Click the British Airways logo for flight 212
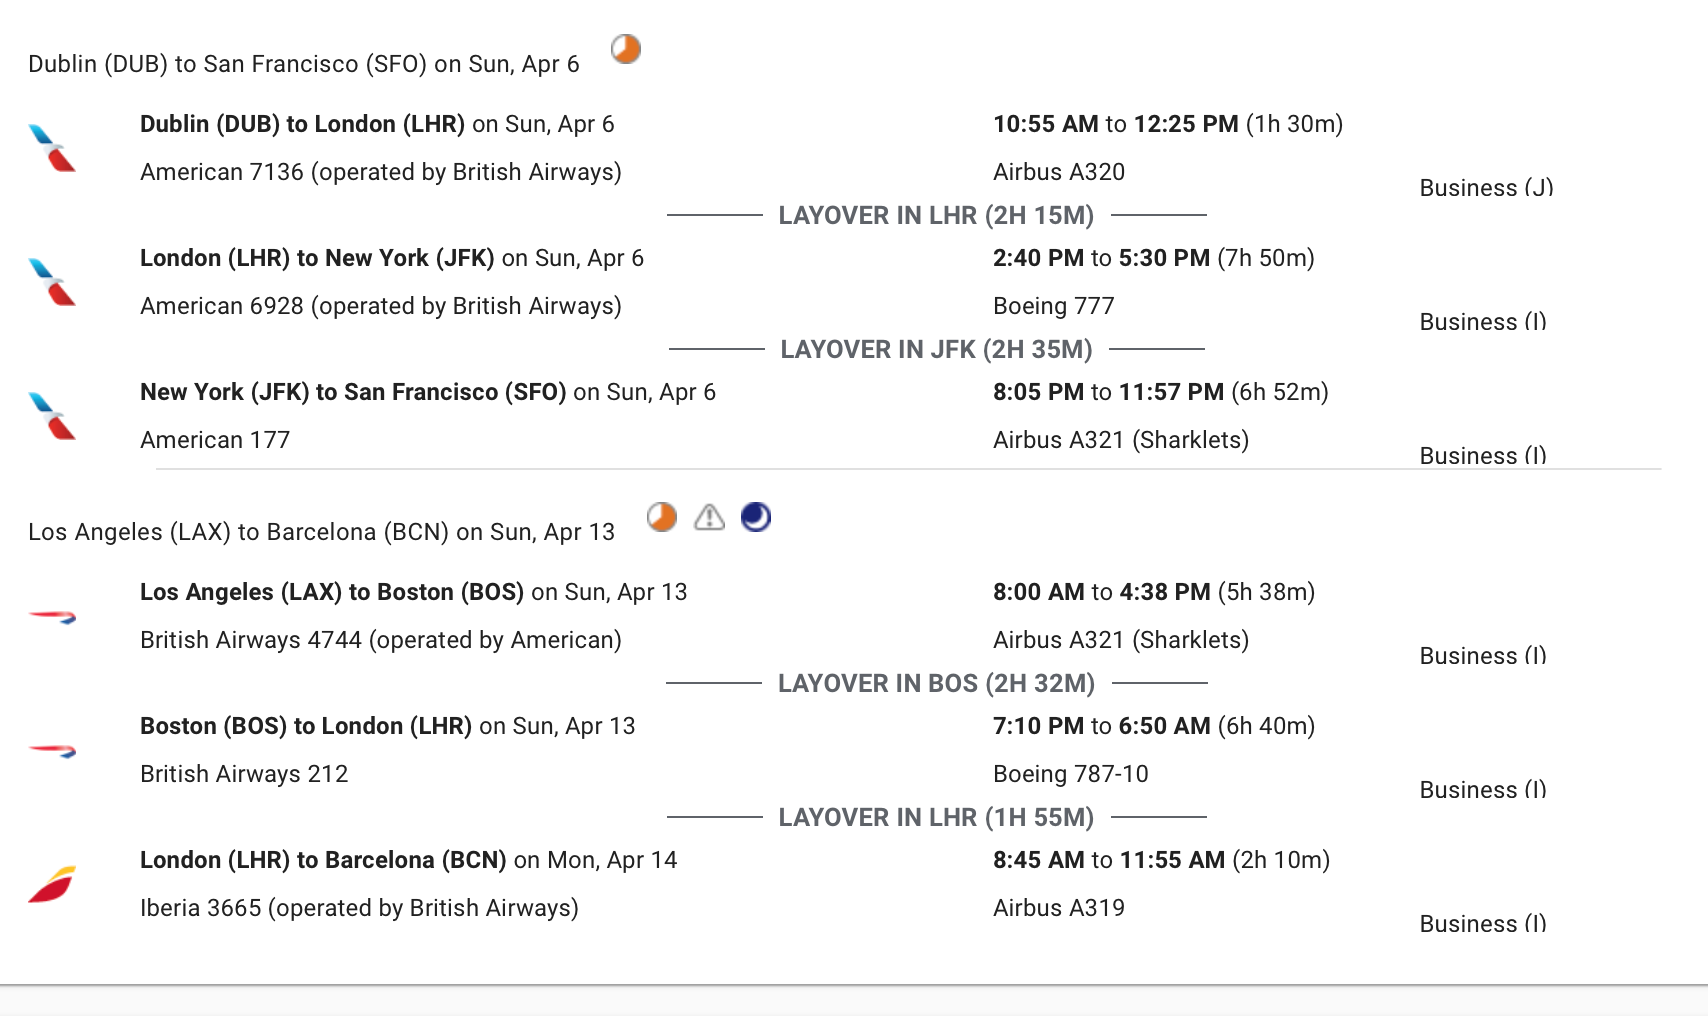The width and height of the screenshot is (1708, 1030). click(53, 751)
